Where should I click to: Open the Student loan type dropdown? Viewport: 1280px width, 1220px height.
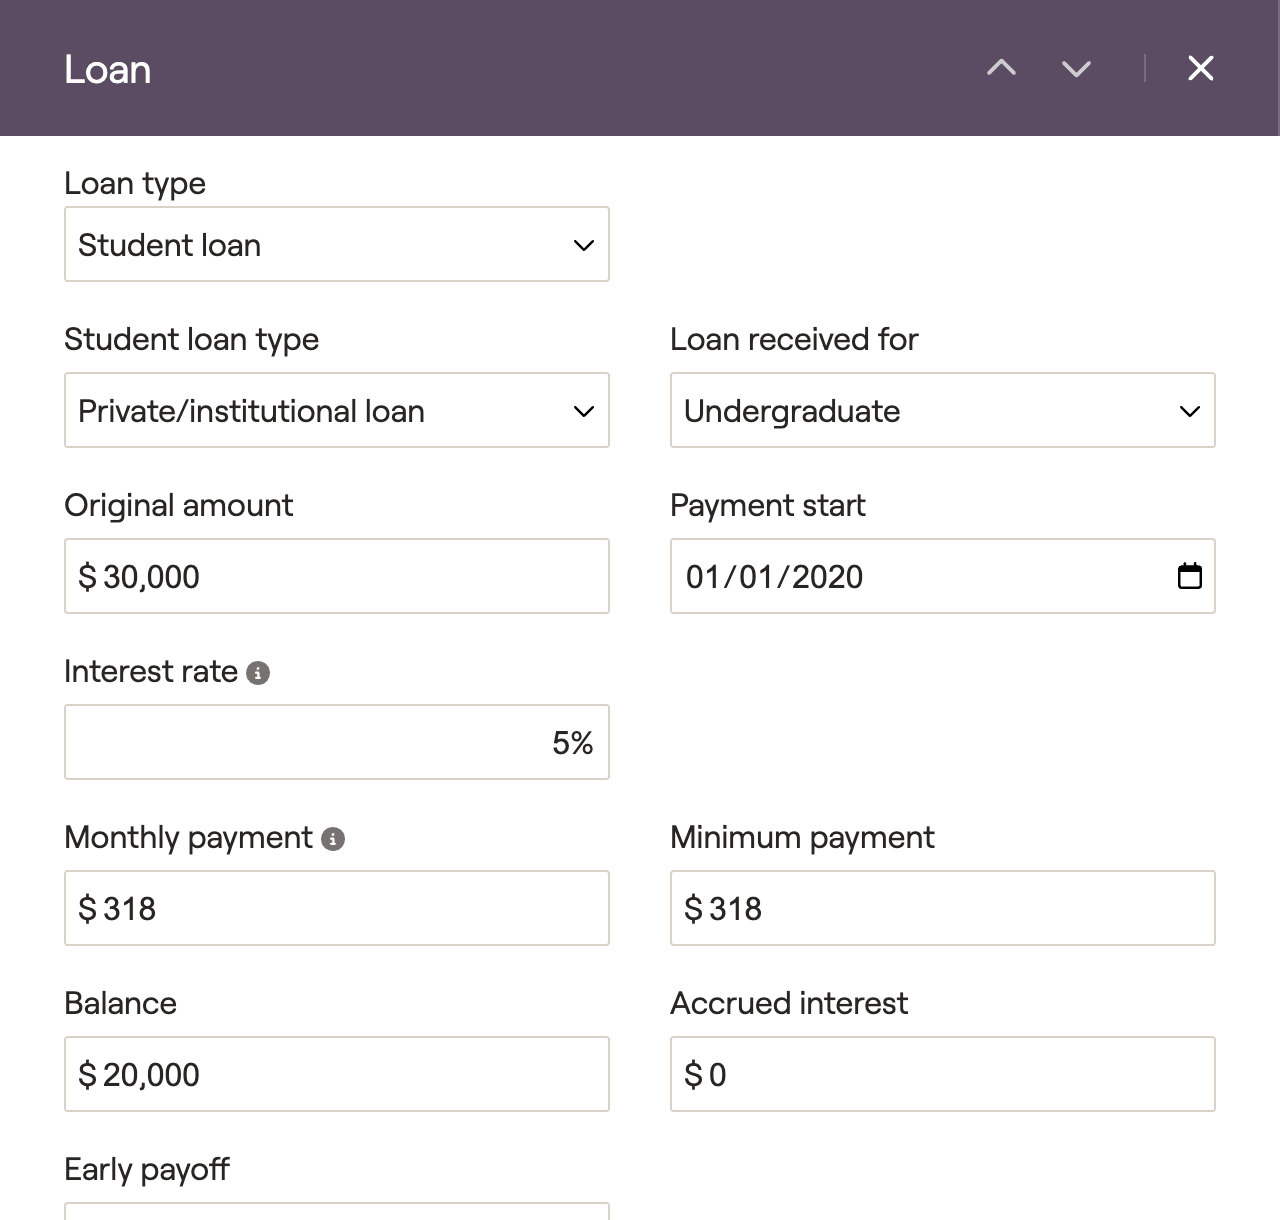(337, 410)
